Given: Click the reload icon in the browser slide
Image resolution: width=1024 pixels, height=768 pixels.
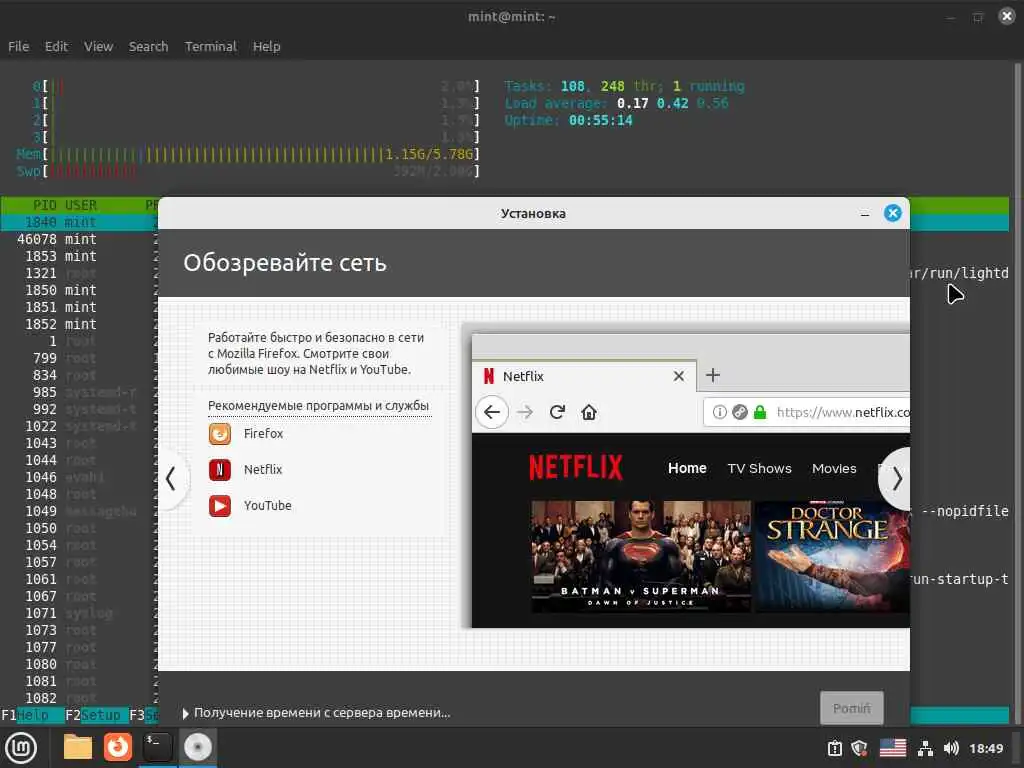Looking at the screenshot, I should pos(557,412).
